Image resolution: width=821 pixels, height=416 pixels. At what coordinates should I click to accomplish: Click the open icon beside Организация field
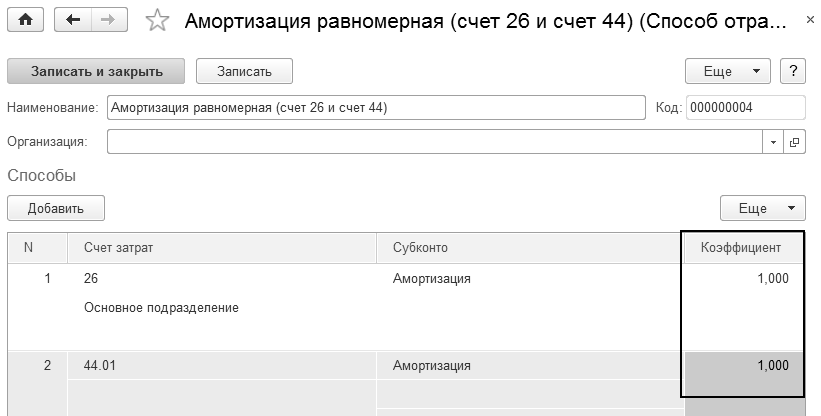click(795, 142)
